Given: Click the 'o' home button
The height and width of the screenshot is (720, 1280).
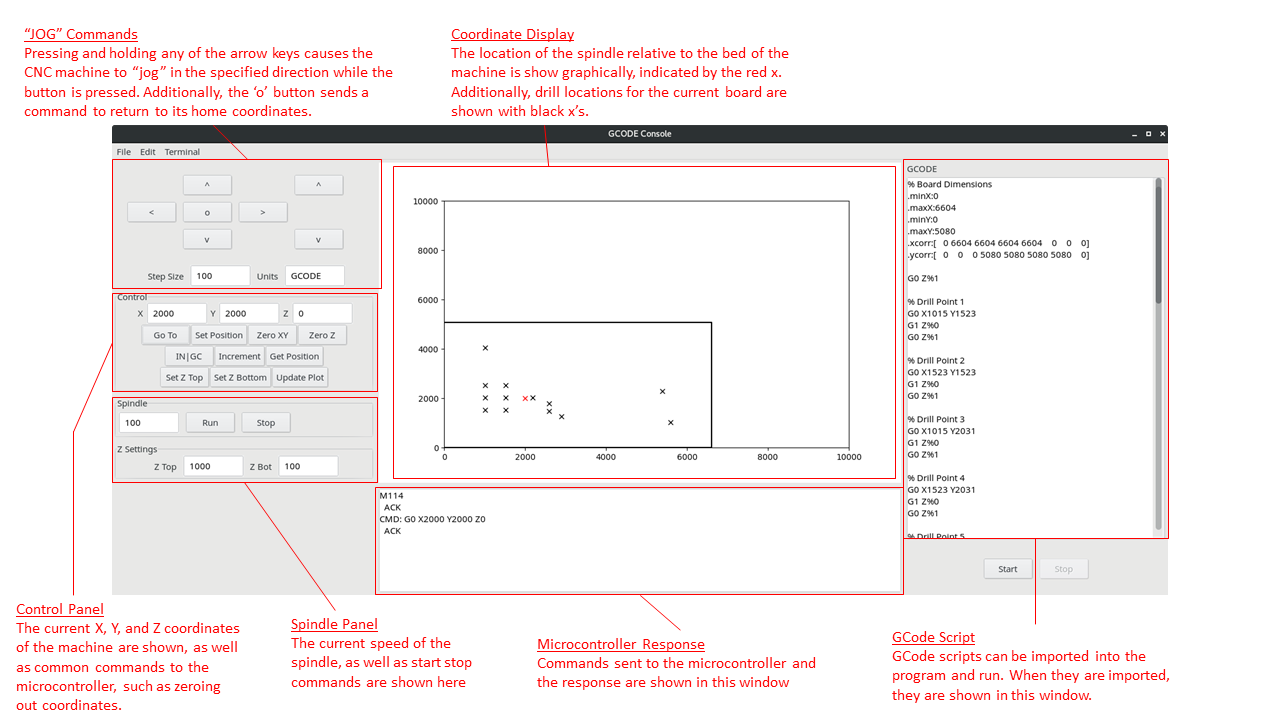Looking at the screenshot, I should pos(208,212).
